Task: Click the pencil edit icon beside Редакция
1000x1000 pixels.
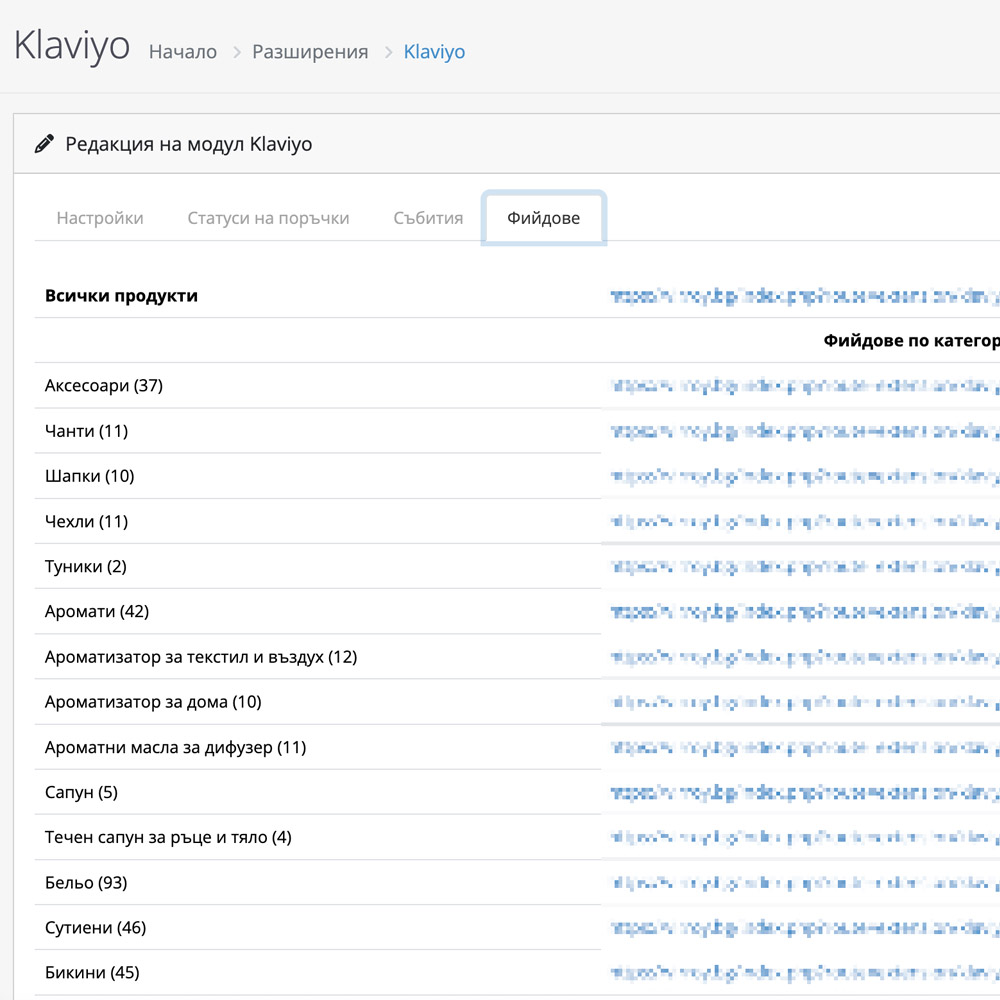Action: [x=44, y=144]
